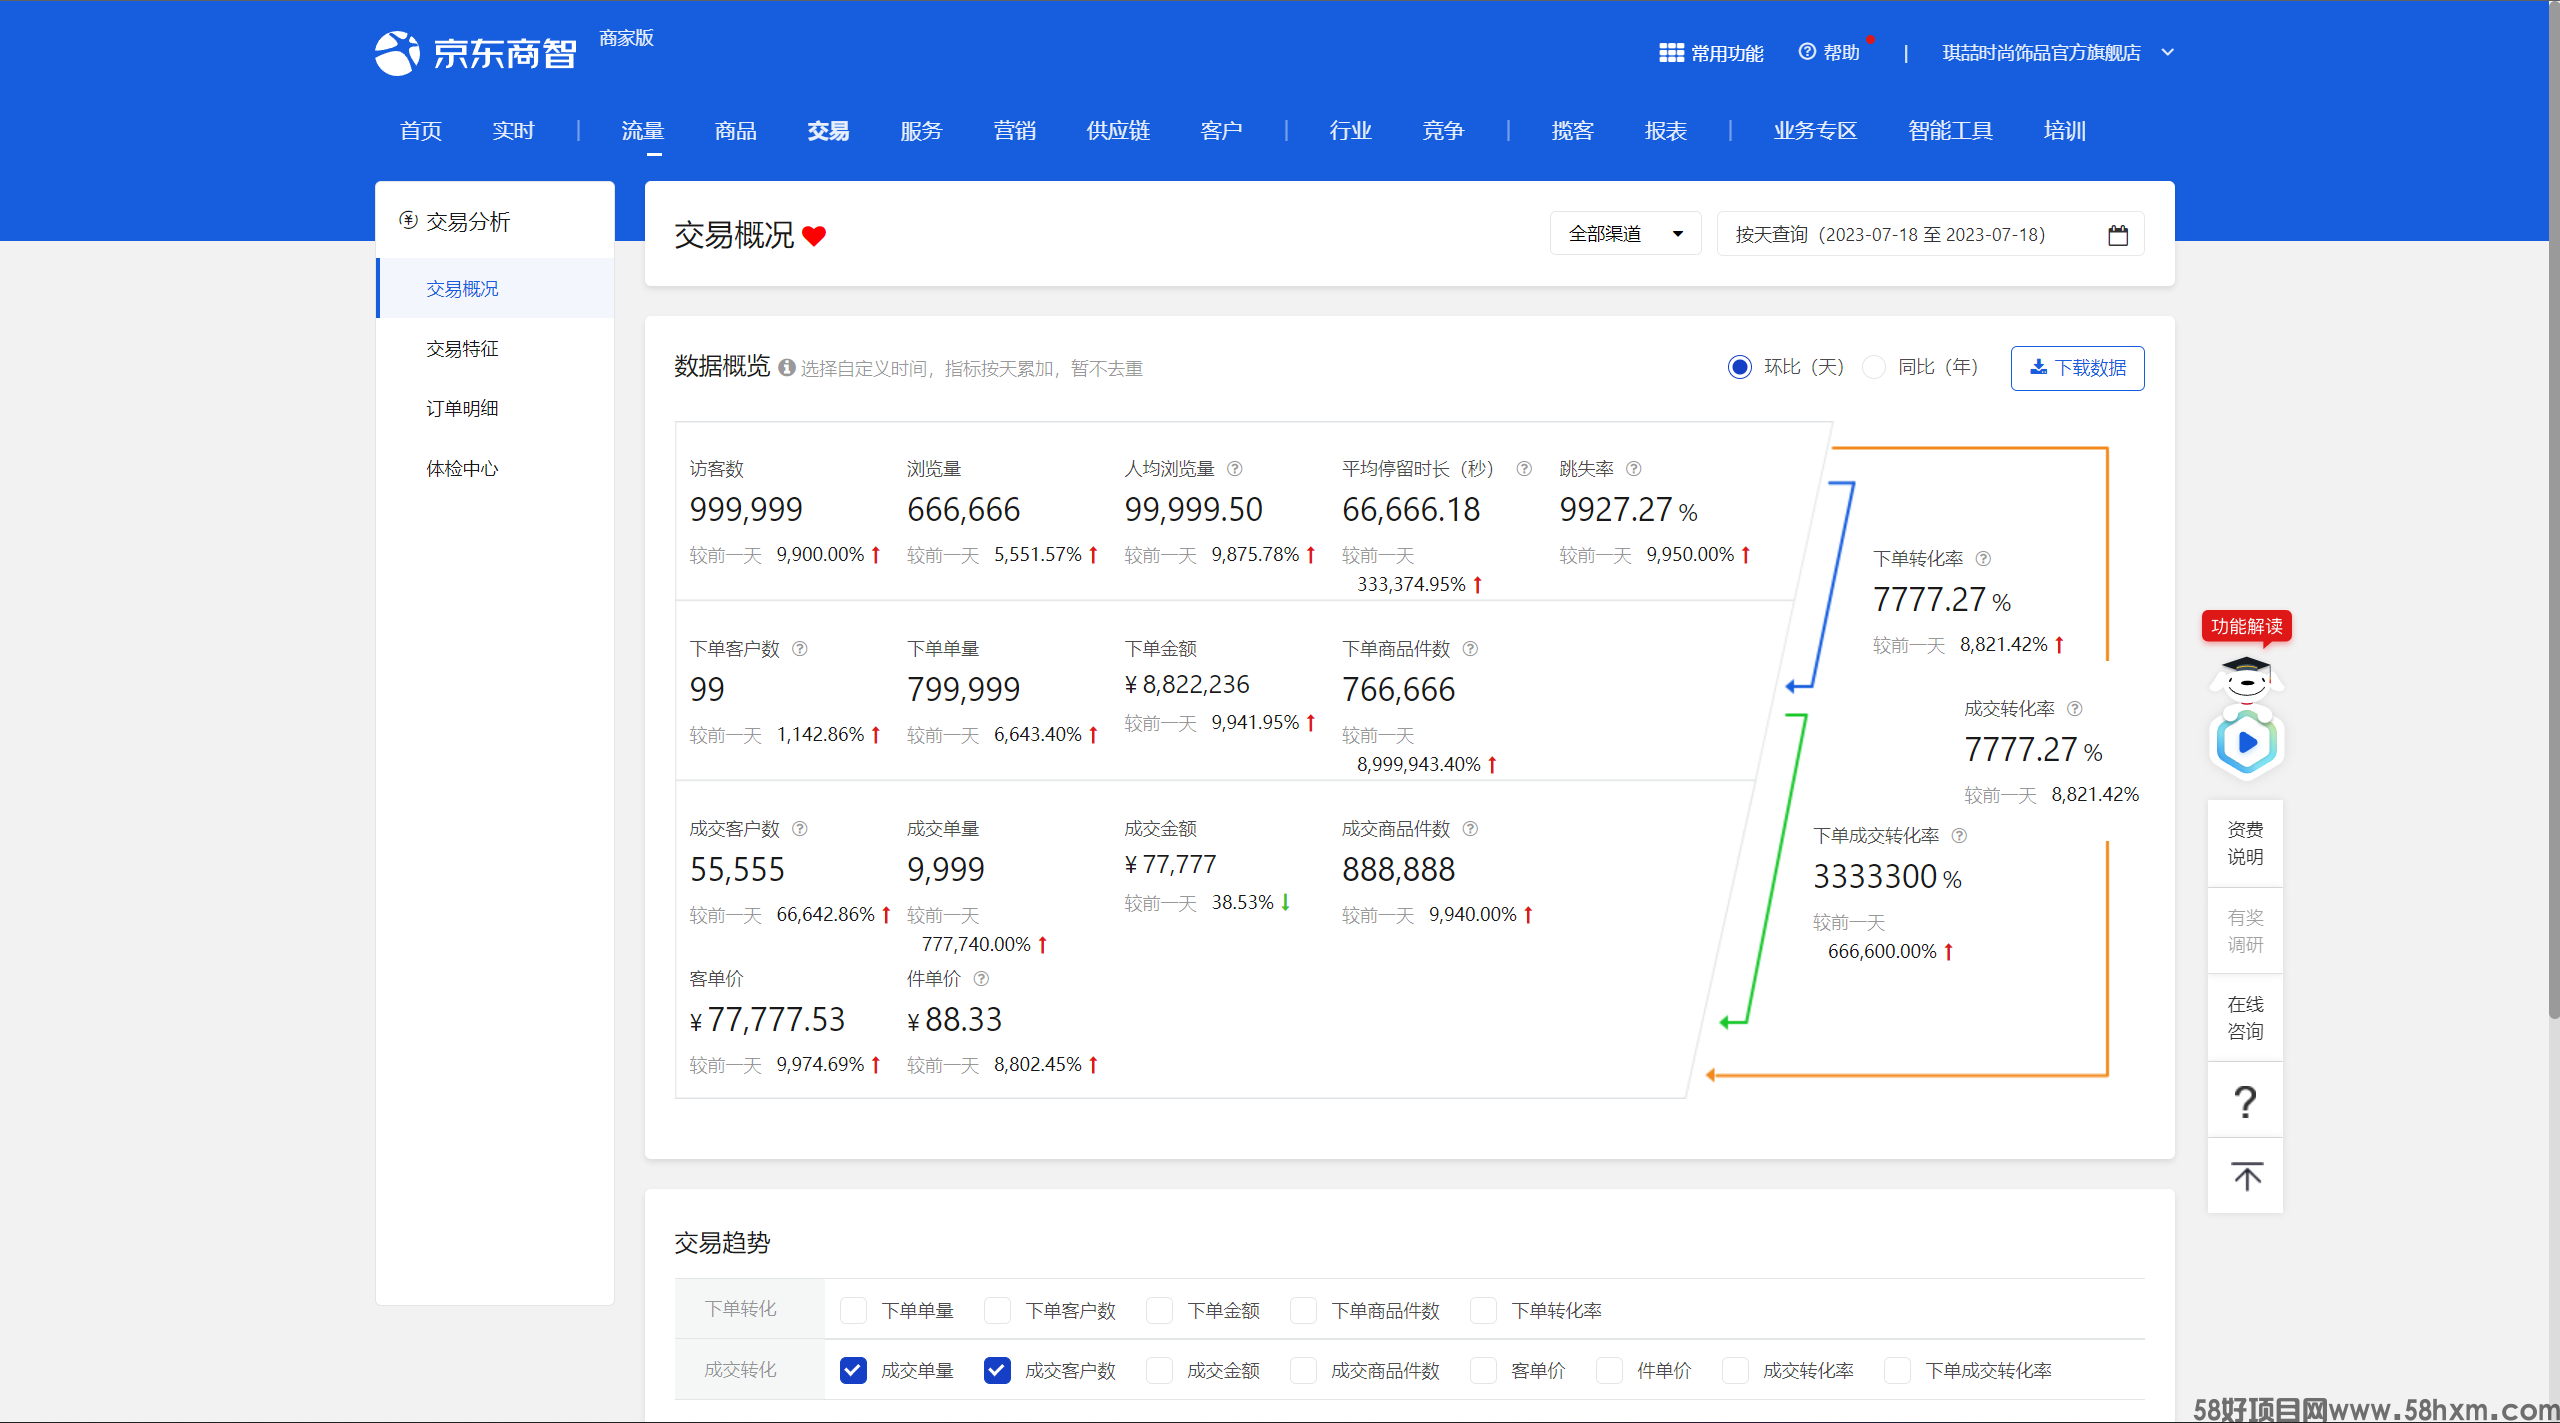This screenshot has height=1423, width=2560.
Task: Click help icon next to 下单成交转化率
Action: (x=1960, y=835)
